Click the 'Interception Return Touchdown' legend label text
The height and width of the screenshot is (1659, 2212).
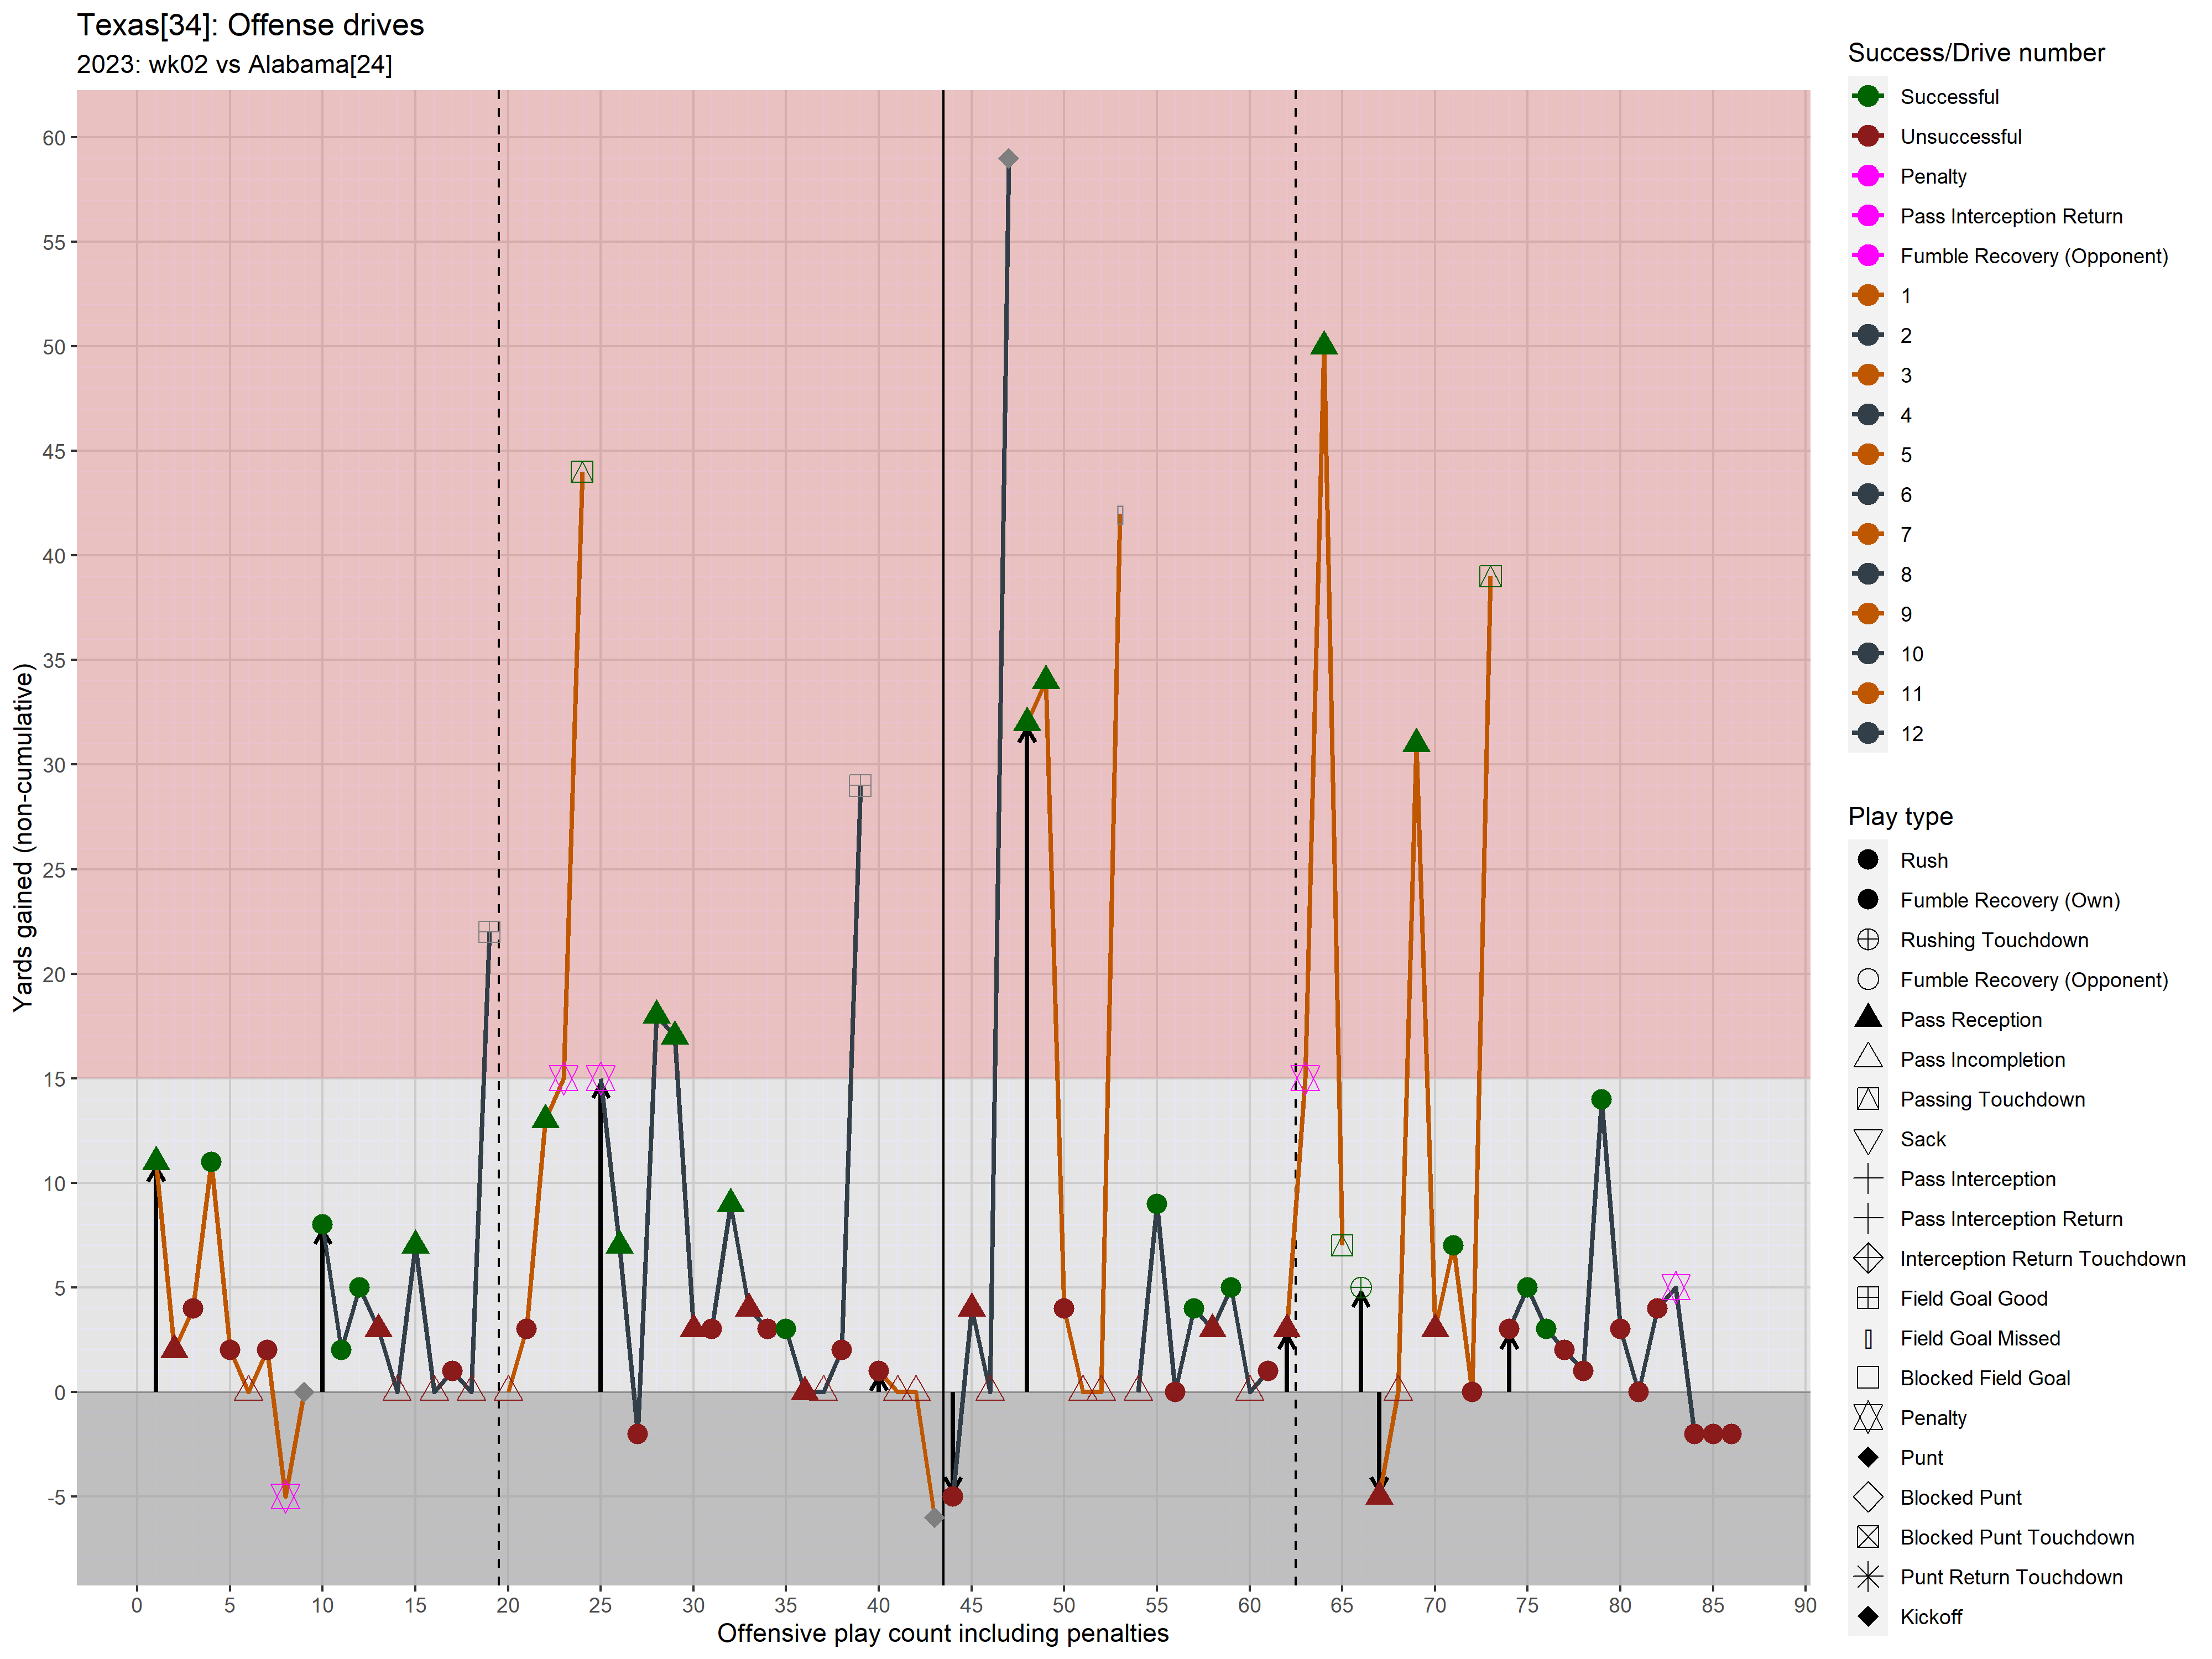(x=2042, y=1259)
